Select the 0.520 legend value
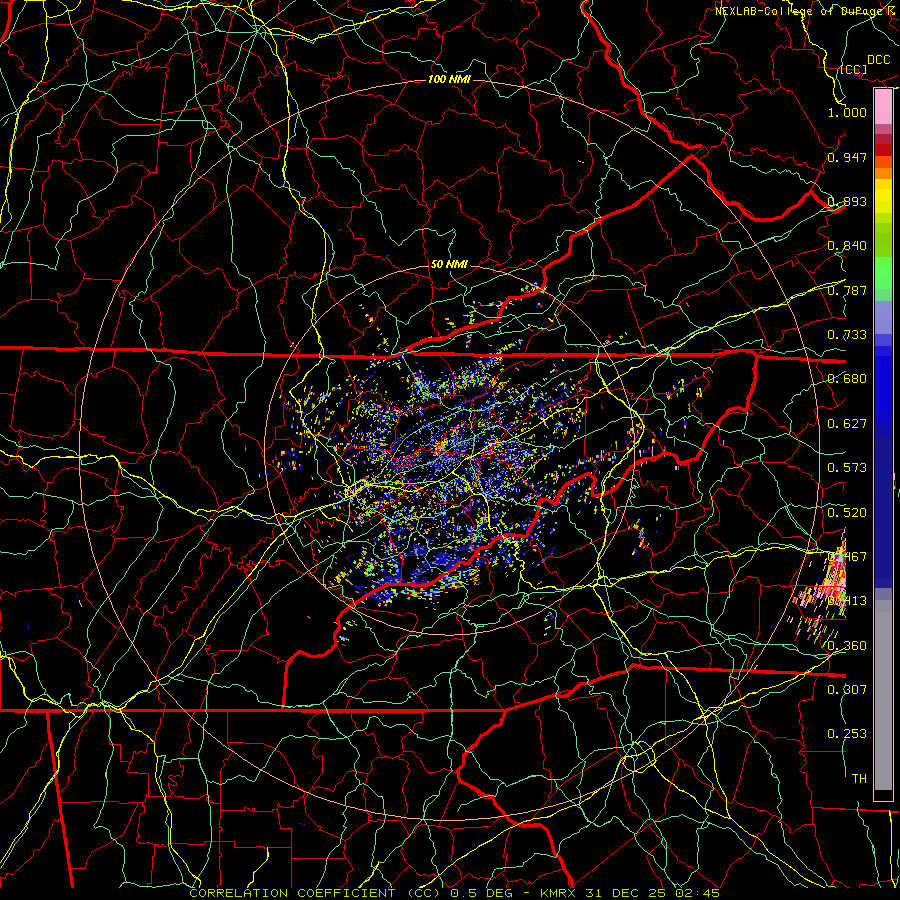 coord(847,513)
